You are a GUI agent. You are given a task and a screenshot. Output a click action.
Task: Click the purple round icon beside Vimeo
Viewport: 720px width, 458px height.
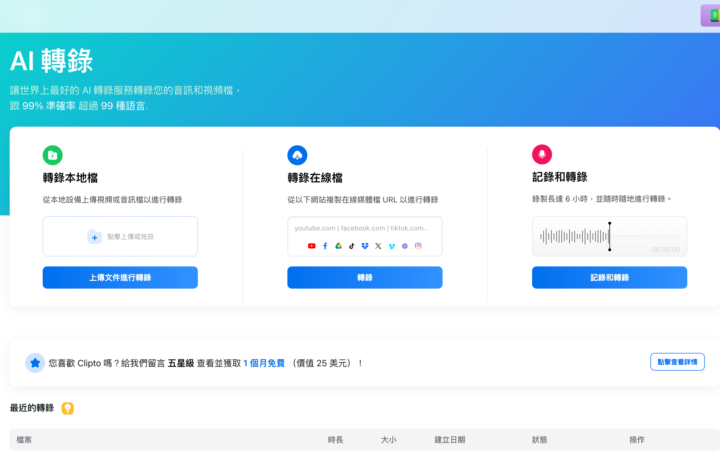coord(405,246)
